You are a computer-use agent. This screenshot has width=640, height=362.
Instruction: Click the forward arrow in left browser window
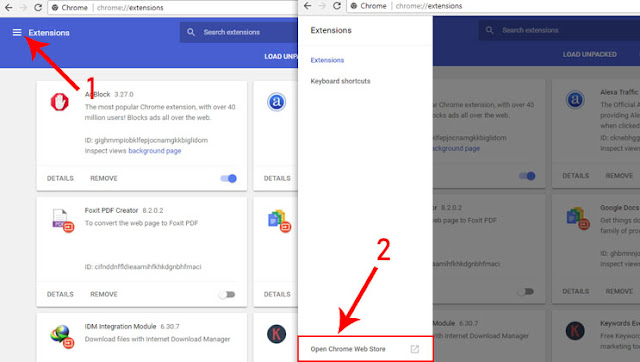coord(23,7)
